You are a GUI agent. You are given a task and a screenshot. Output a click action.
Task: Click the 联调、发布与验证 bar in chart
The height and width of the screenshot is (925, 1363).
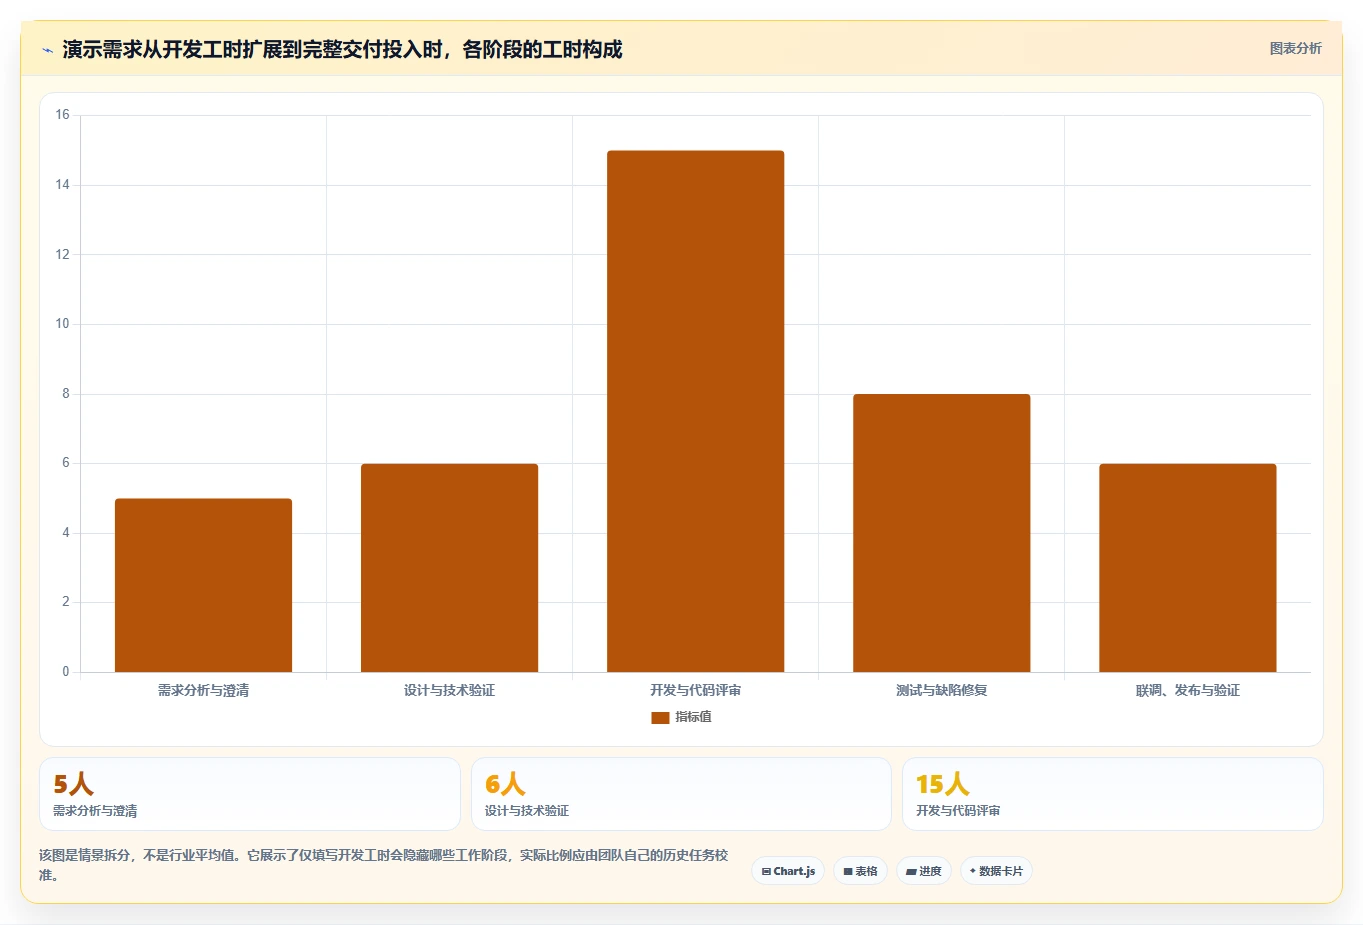[x=1187, y=568]
